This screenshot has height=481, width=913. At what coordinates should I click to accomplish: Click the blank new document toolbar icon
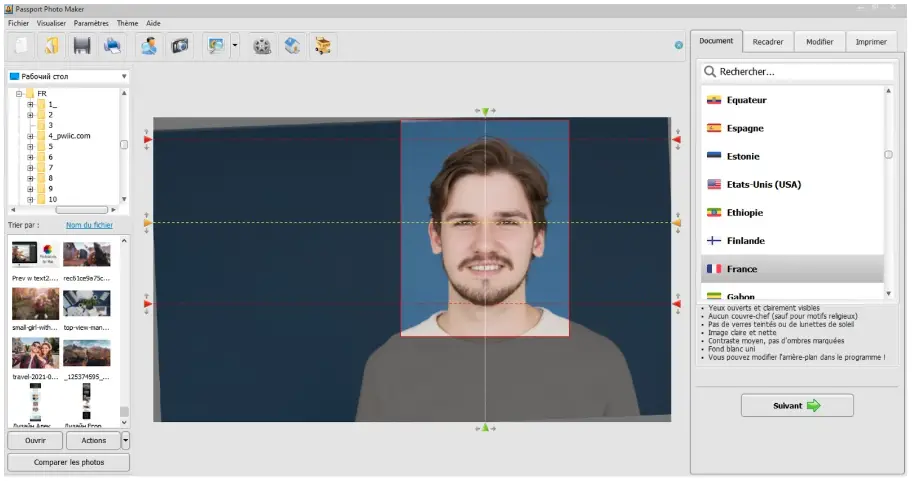(x=21, y=45)
